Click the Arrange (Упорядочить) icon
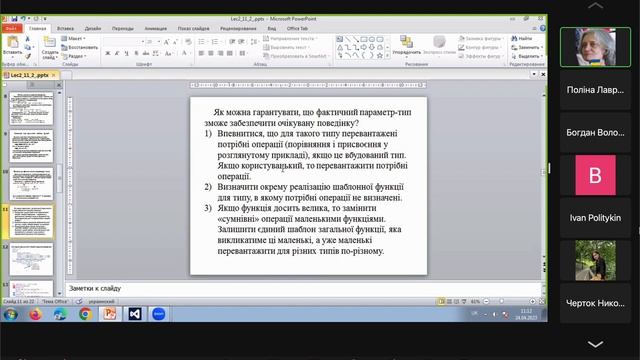The height and width of the screenshot is (360, 640). pyautogui.click(x=406, y=42)
